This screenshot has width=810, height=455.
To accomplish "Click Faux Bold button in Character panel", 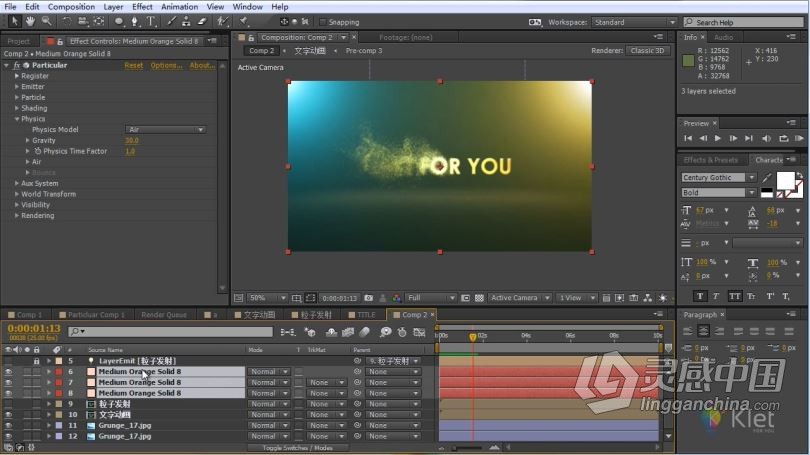I will coord(700,296).
